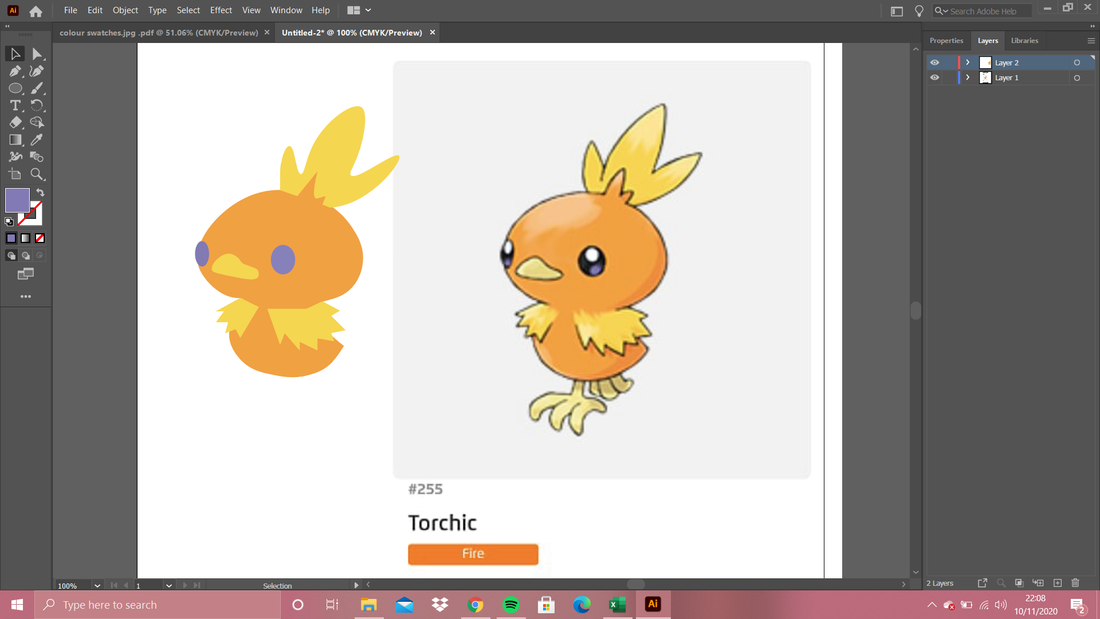This screenshot has height=619, width=1100.
Task: Click Collect for Export icon in Layers panel
Action: point(982,583)
